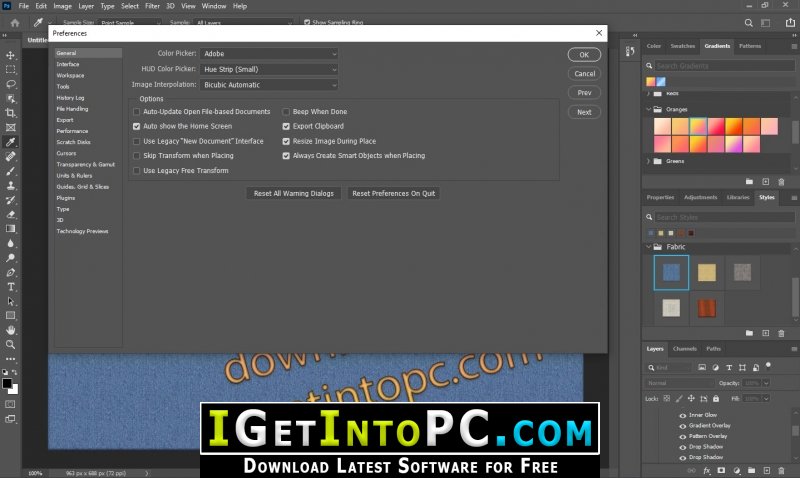Open the Filter menu
This screenshot has height=478, width=800.
tap(152, 6)
